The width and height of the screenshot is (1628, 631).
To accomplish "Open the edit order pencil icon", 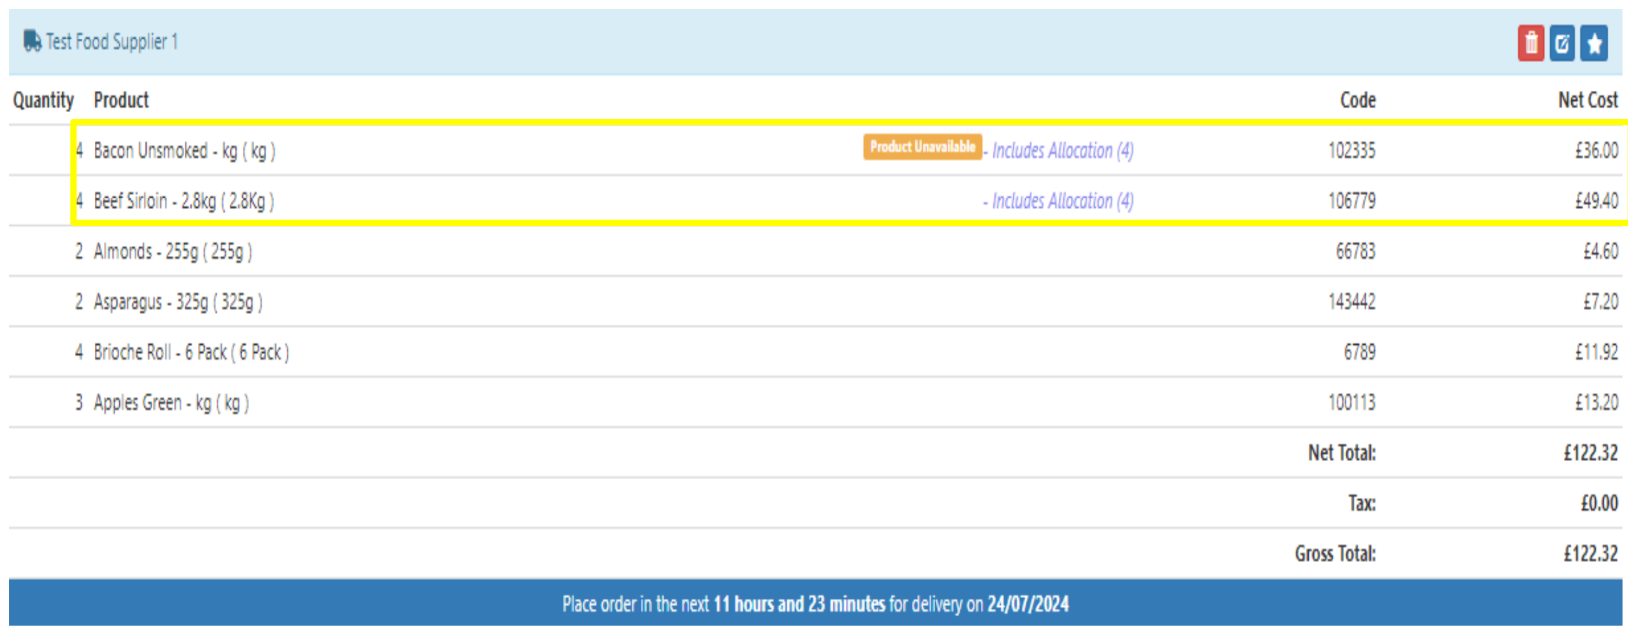I will (x=1562, y=43).
